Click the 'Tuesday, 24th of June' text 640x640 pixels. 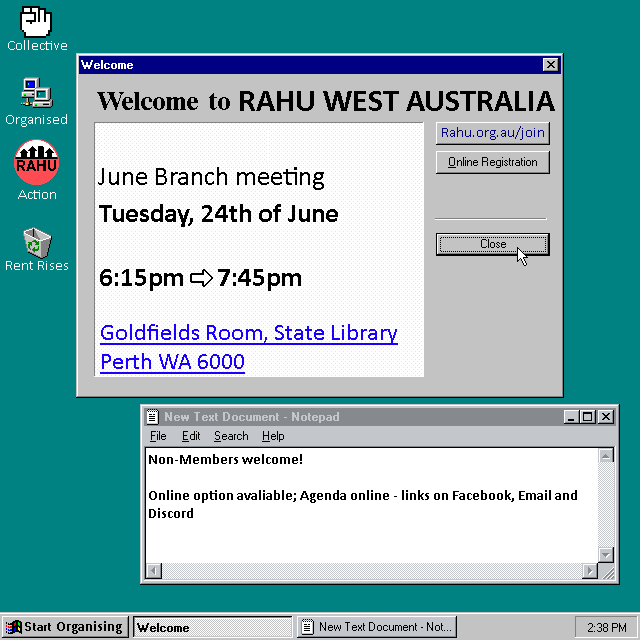(x=218, y=214)
